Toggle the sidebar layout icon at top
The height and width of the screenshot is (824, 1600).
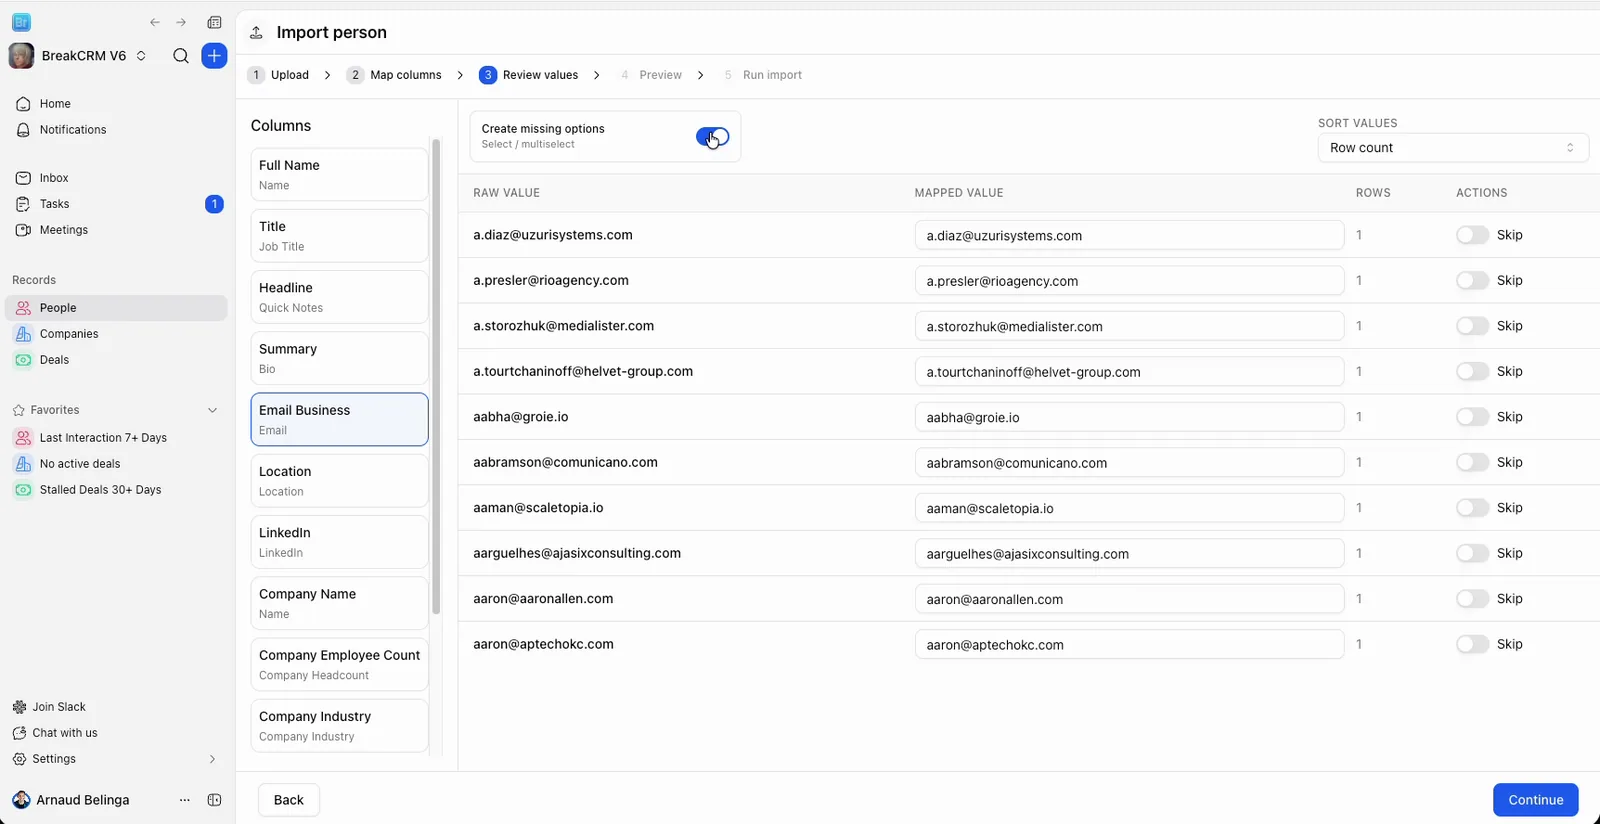(x=214, y=22)
